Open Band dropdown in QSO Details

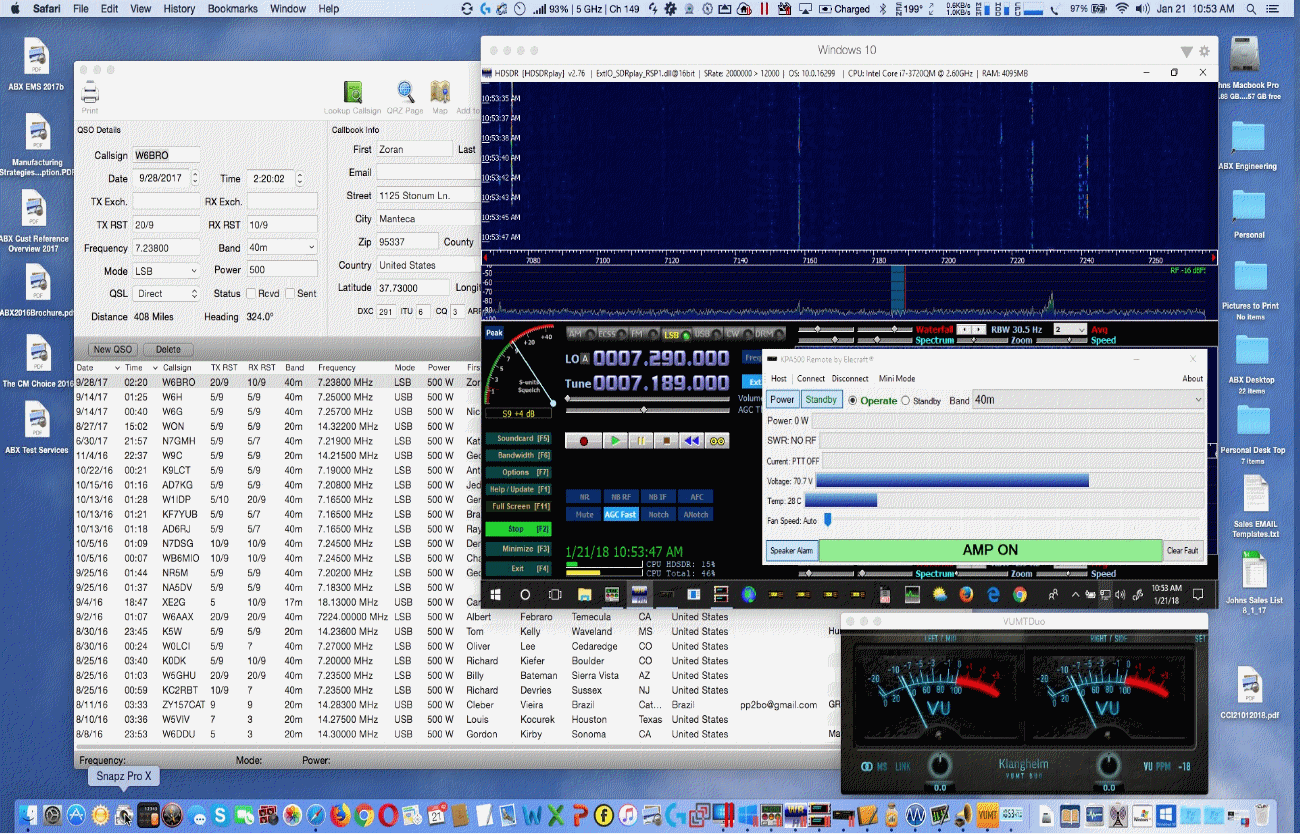pyautogui.click(x=281, y=247)
